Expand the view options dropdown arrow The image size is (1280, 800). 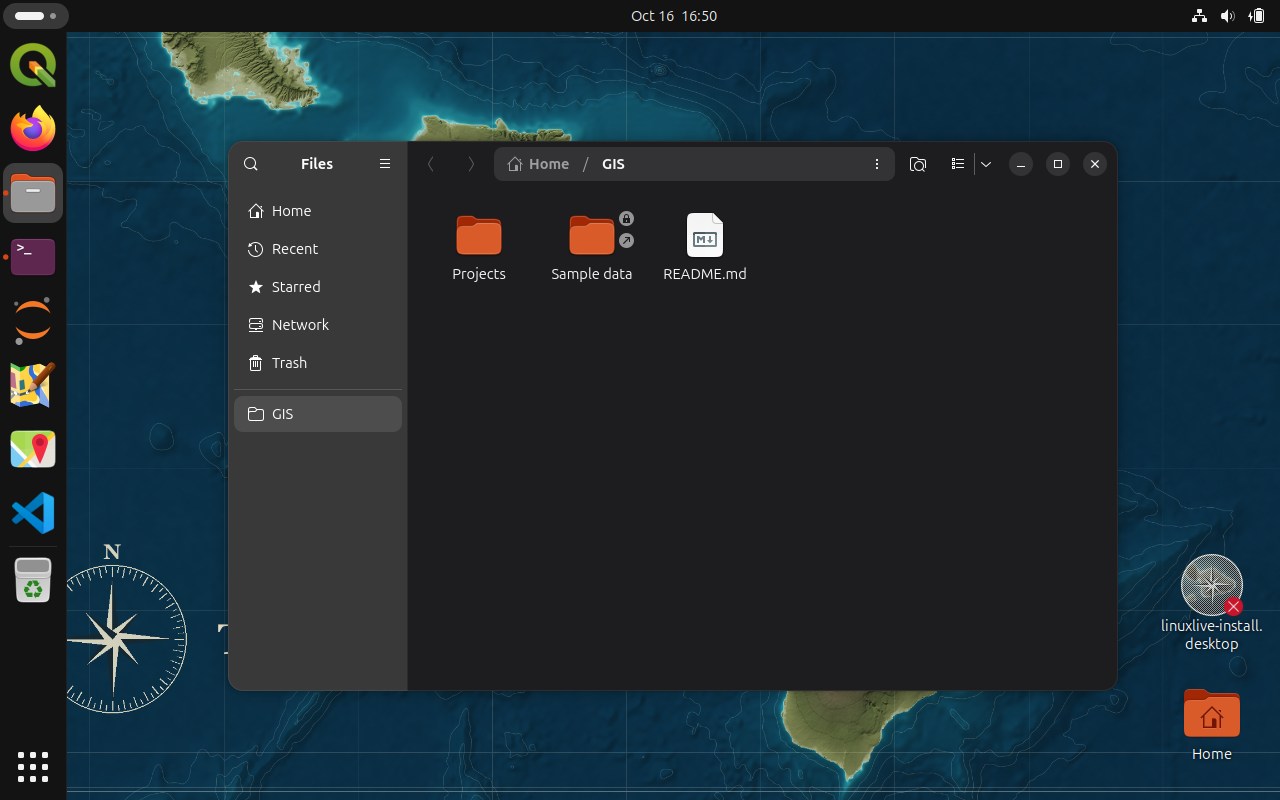coord(986,164)
